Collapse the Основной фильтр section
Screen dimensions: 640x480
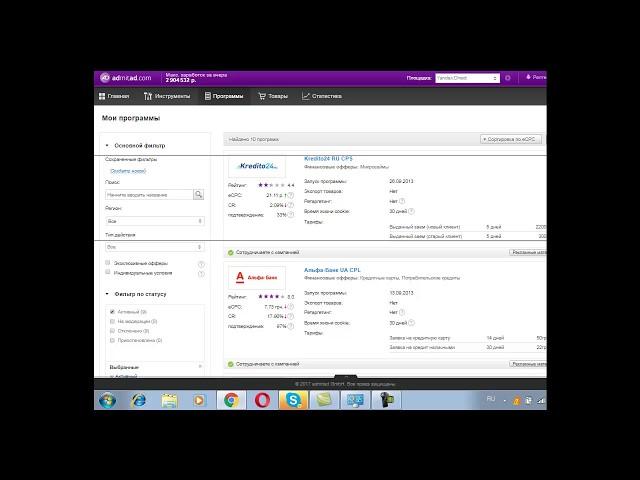click(x=107, y=145)
